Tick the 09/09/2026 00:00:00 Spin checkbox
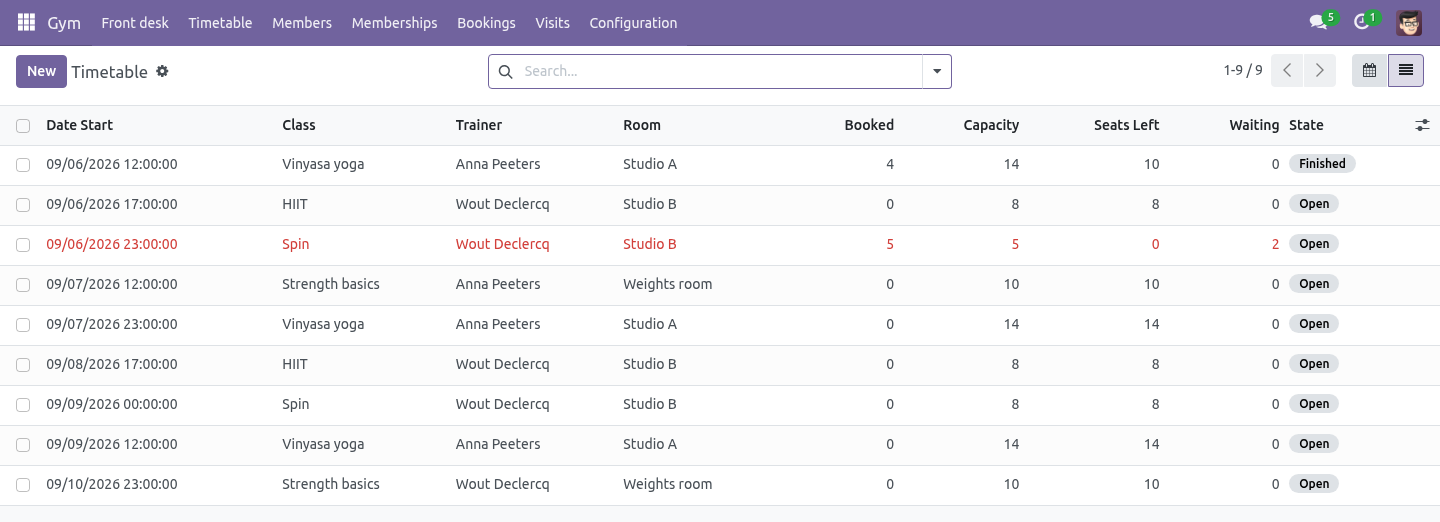 point(23,405)
